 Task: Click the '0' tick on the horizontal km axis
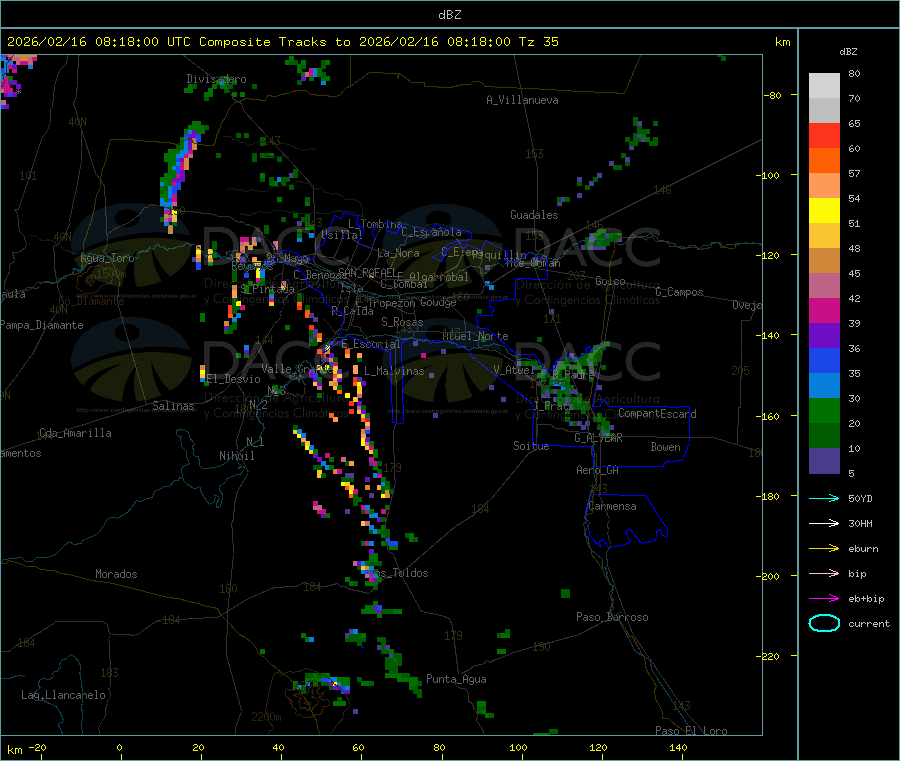tap(119, 747)
